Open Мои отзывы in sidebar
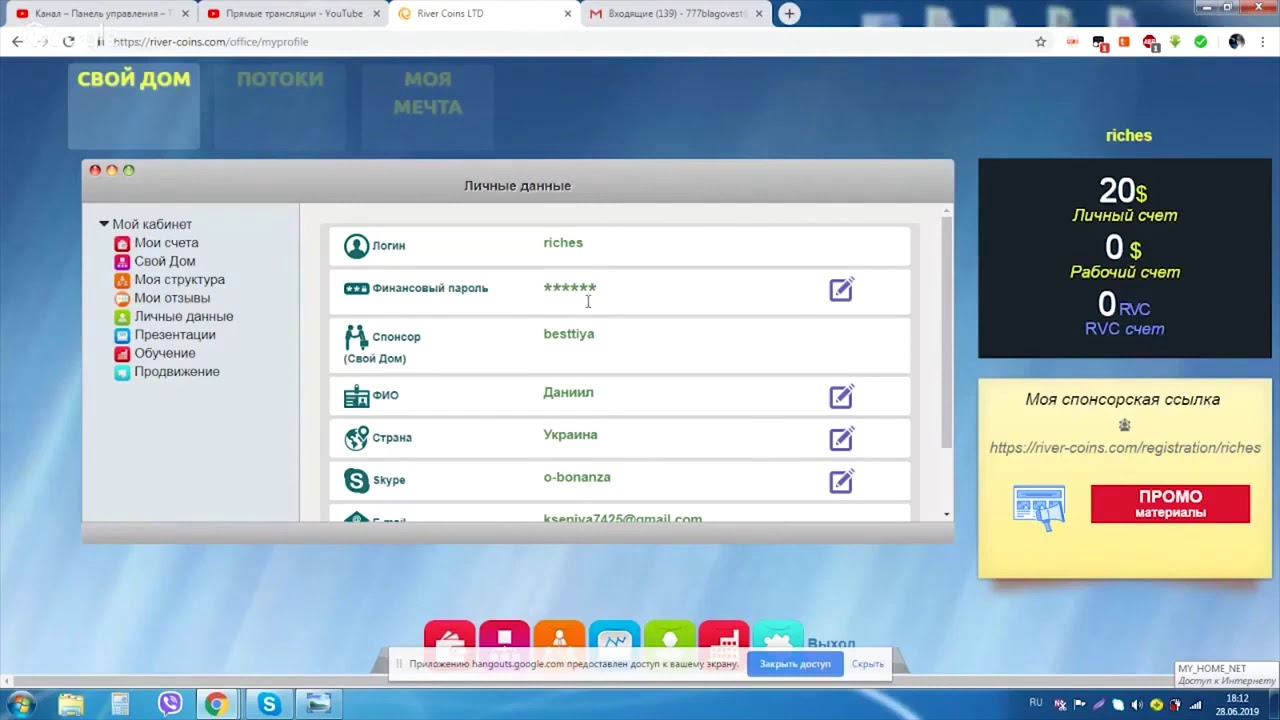The width and height of the screenshot is (1280, 720). click(x=172, y=298)
